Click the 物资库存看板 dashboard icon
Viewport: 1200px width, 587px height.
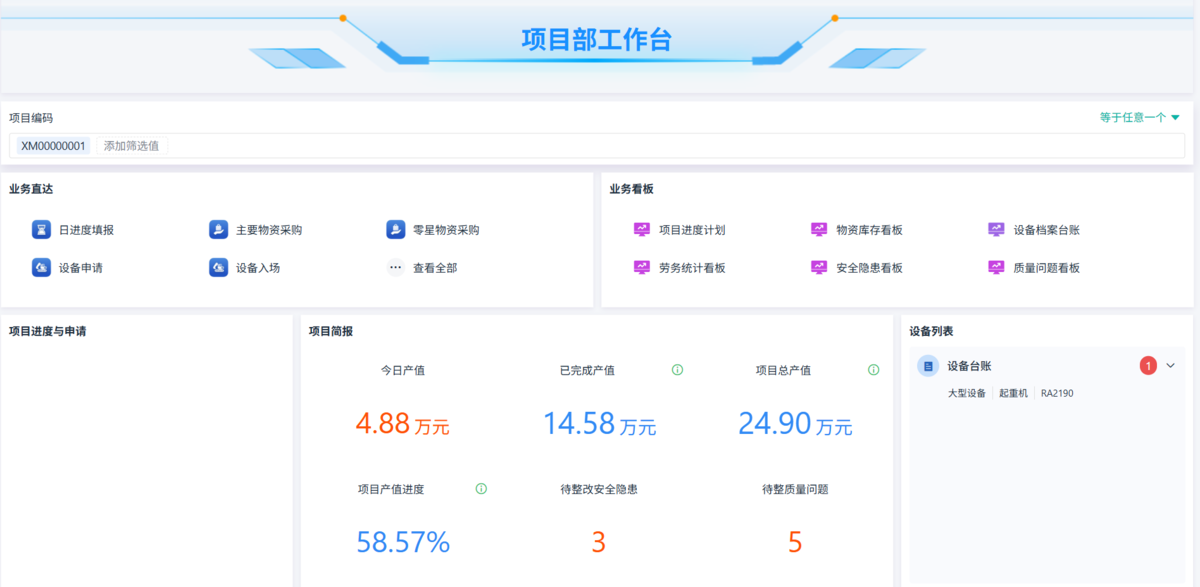(x=819, y=230)
